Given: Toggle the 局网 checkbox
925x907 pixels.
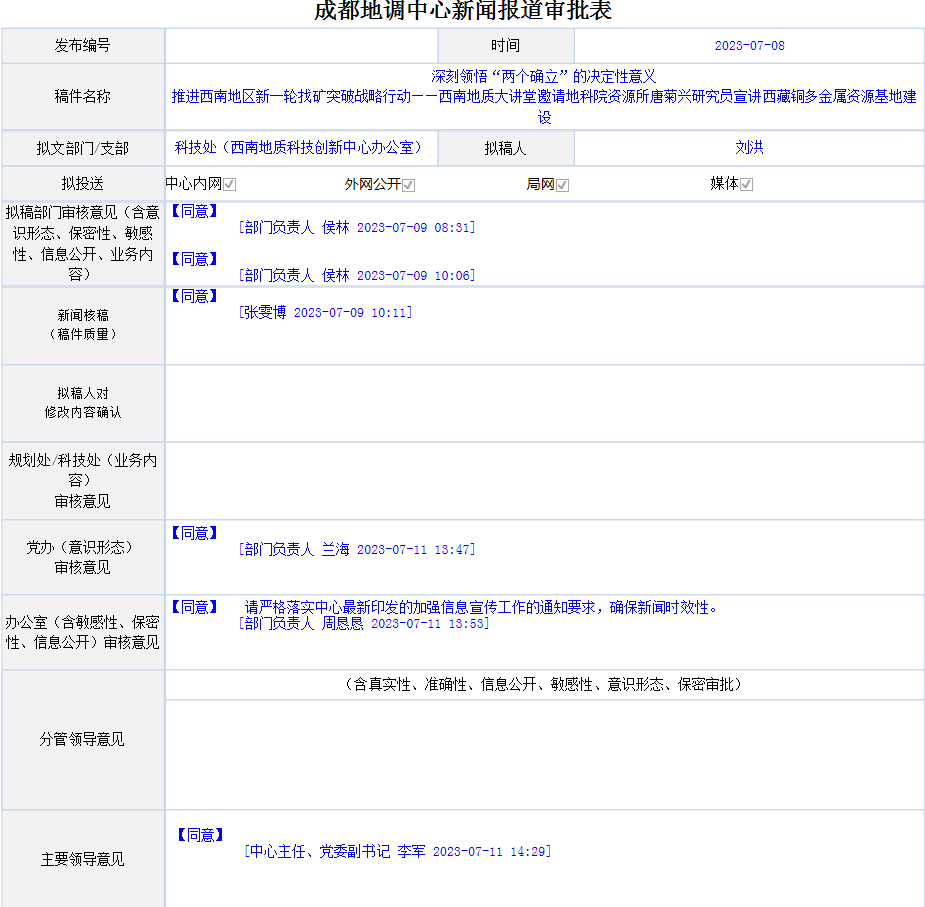Looking at the screenshot, I should coord(562,185).
